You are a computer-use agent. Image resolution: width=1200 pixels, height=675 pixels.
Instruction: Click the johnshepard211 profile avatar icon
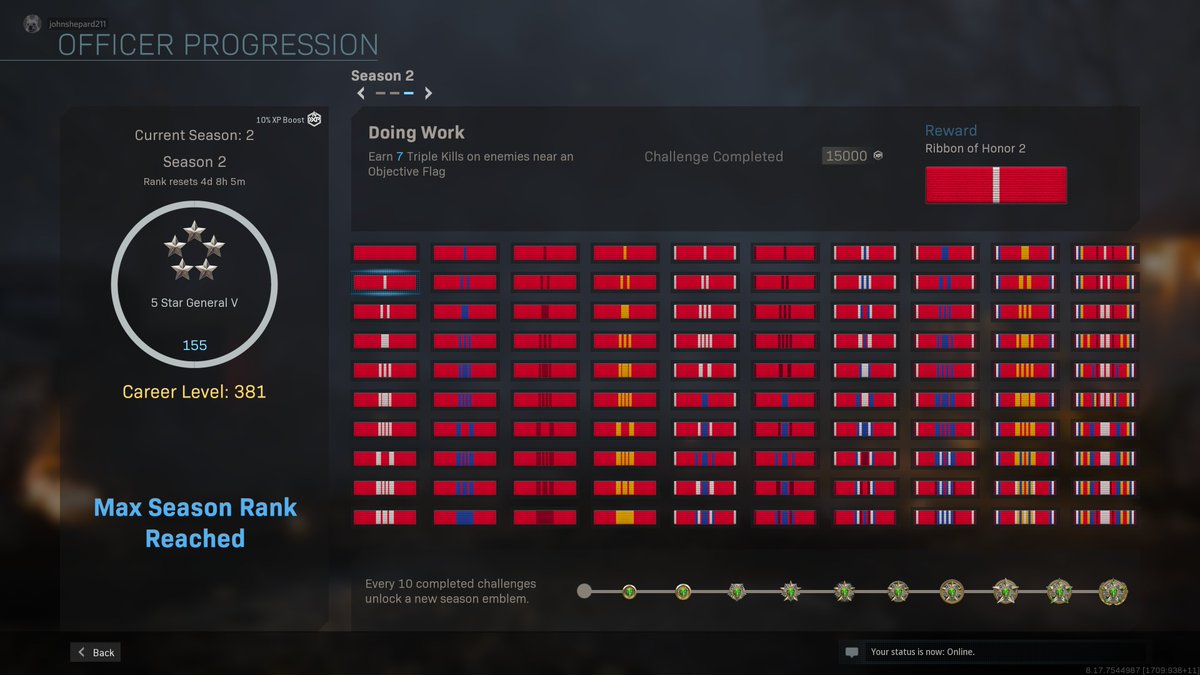click(x=33, y=23)
